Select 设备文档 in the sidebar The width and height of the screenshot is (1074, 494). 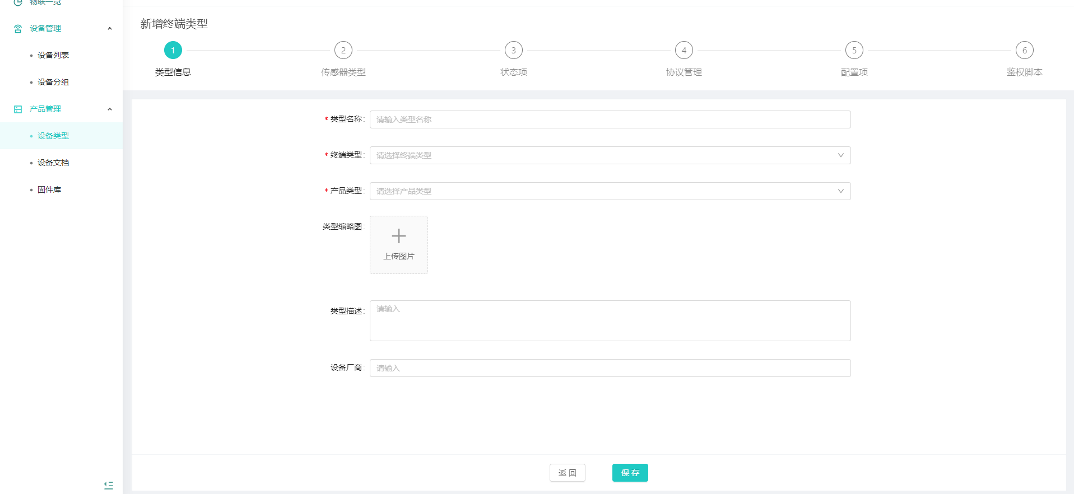pos(53,162)
